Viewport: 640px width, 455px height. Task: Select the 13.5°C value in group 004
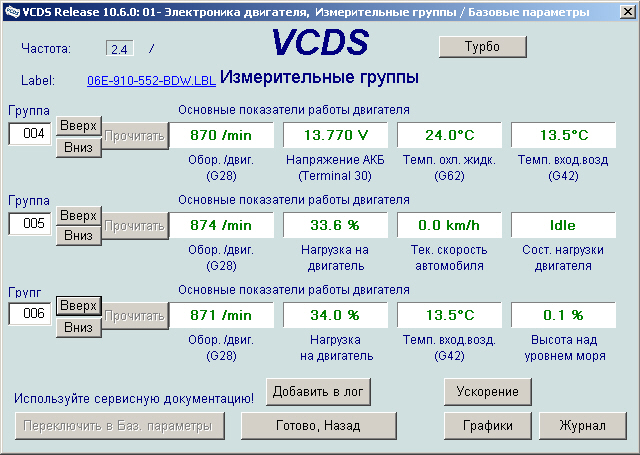click(x=563, y=135)
